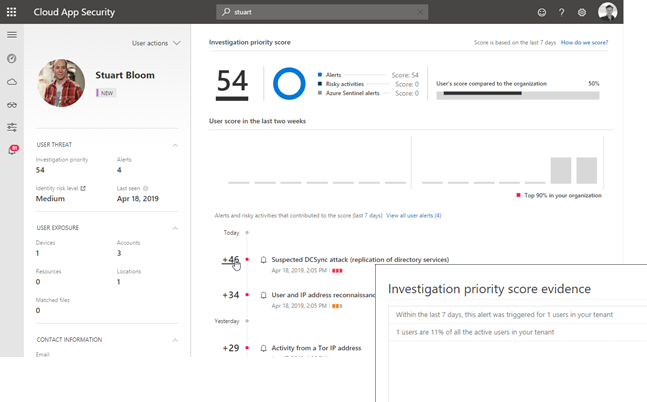The image size is (647, 402).
Task: Open the Suspected DCSync attack alert
Action: click(360, 259)
